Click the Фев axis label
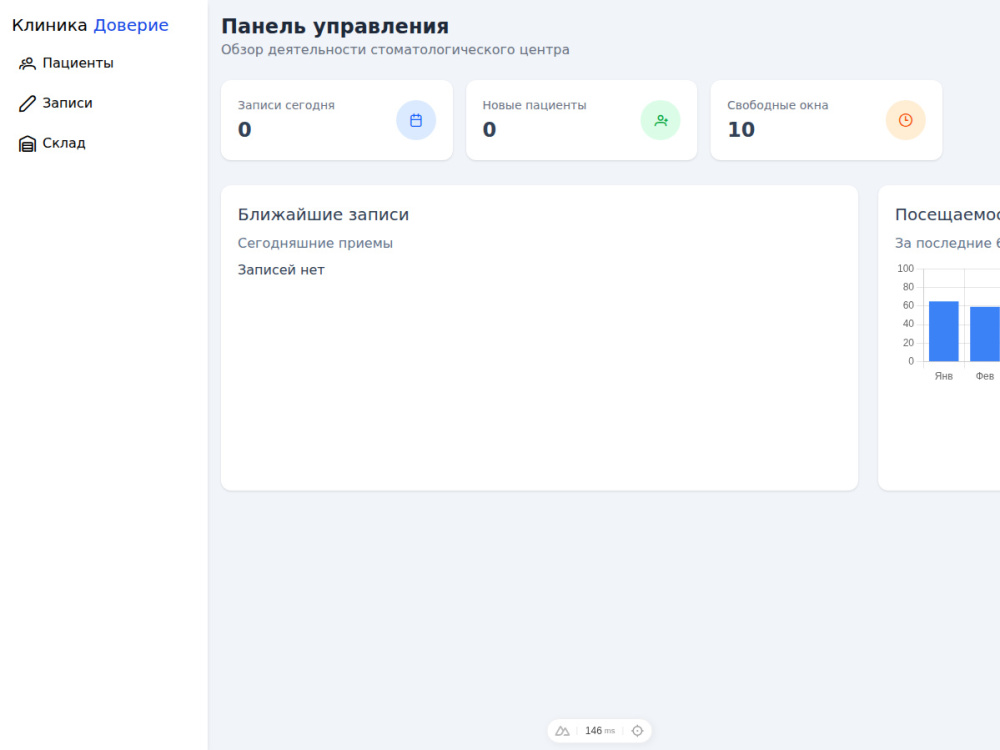 click(x=985, y=376)
